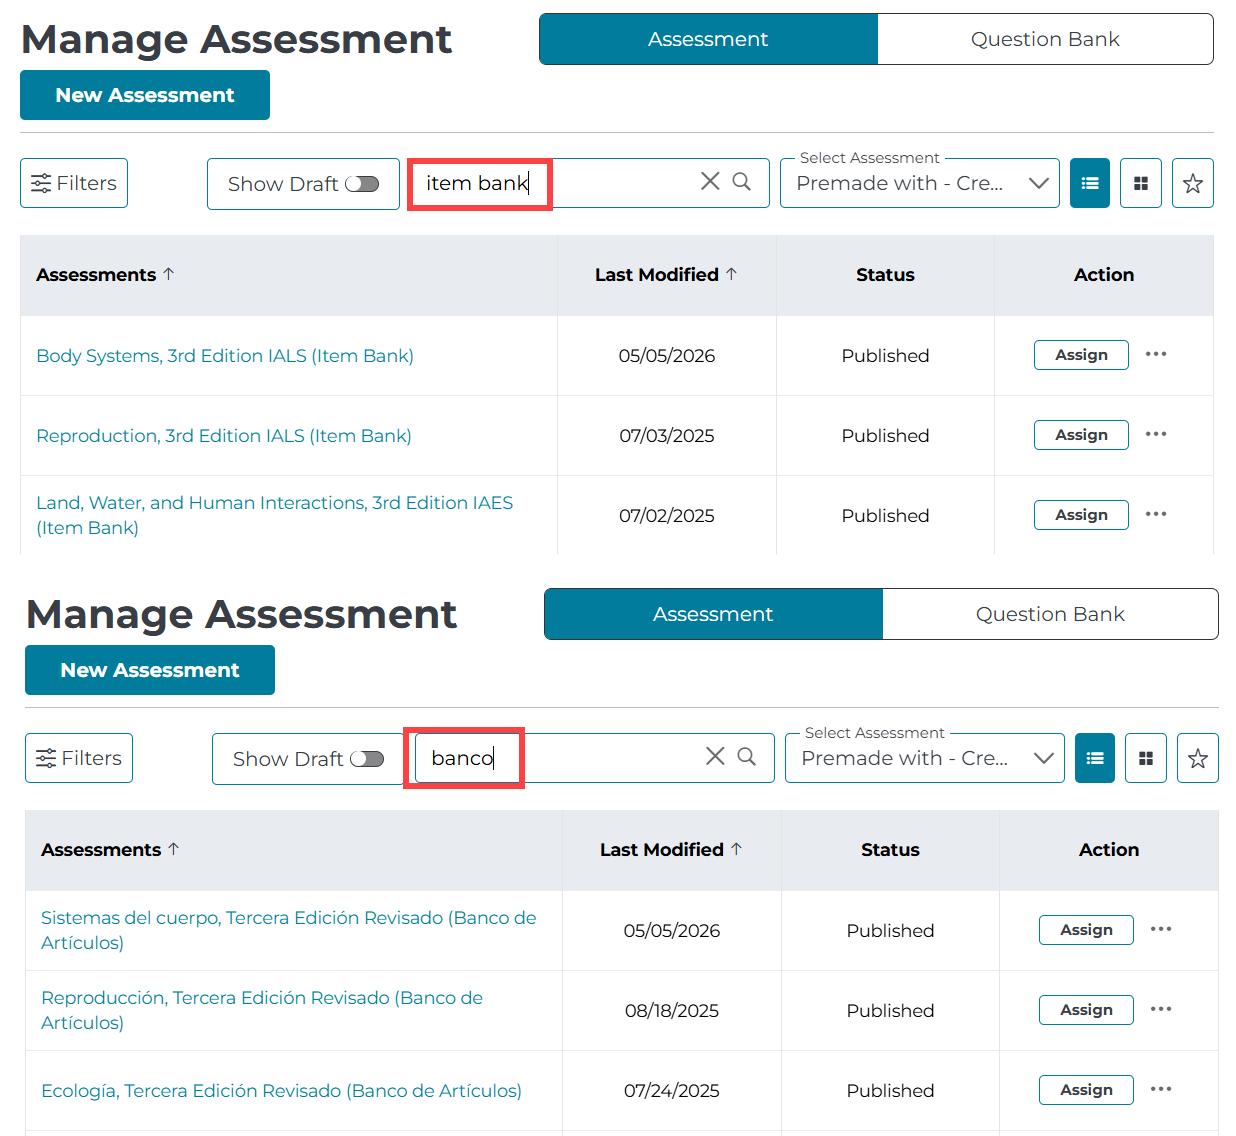Viewport: 1236px width, 1136px height.
Task: Open more options for Reproducción row
Action: coord(1161,1009)
